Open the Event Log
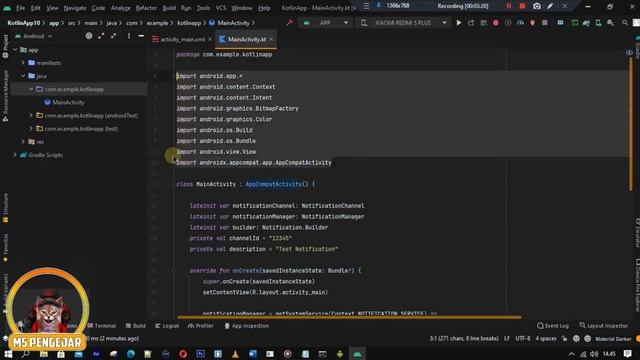Viewport: 640px width, 360px height. click(x=553, y=326)
